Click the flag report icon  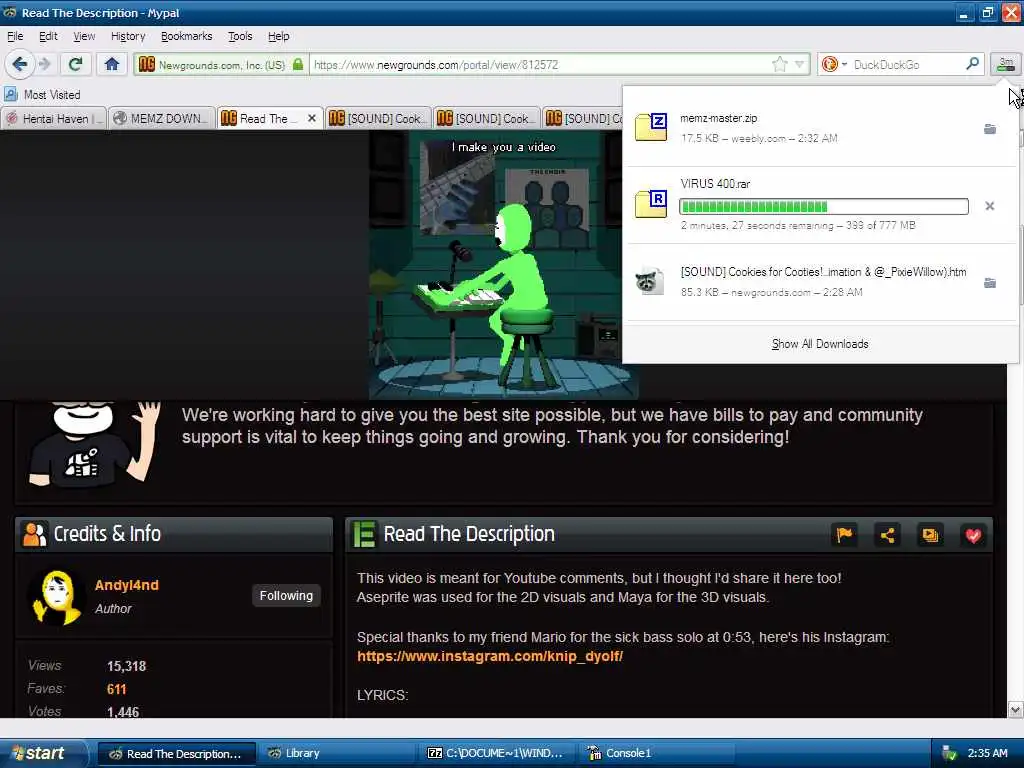pyautogui.click(x=844, y=535)
